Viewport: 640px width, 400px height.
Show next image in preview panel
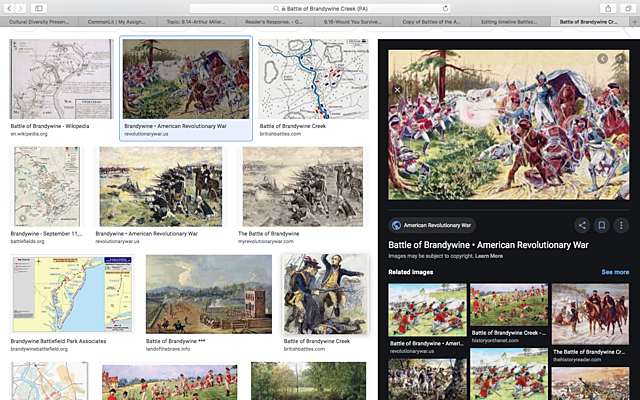coord(620,59)
